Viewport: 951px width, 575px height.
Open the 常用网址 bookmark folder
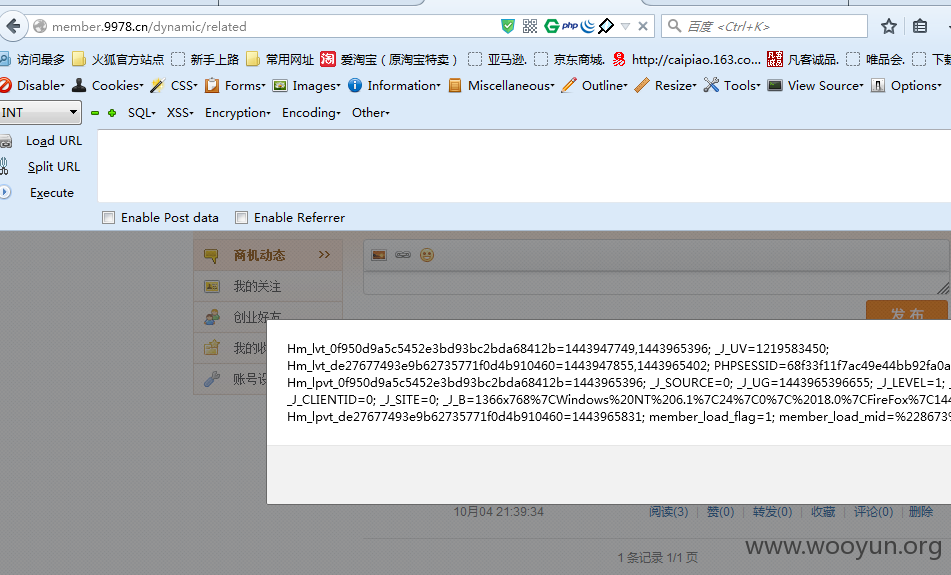pyautogui.click(x=280, y=59)
